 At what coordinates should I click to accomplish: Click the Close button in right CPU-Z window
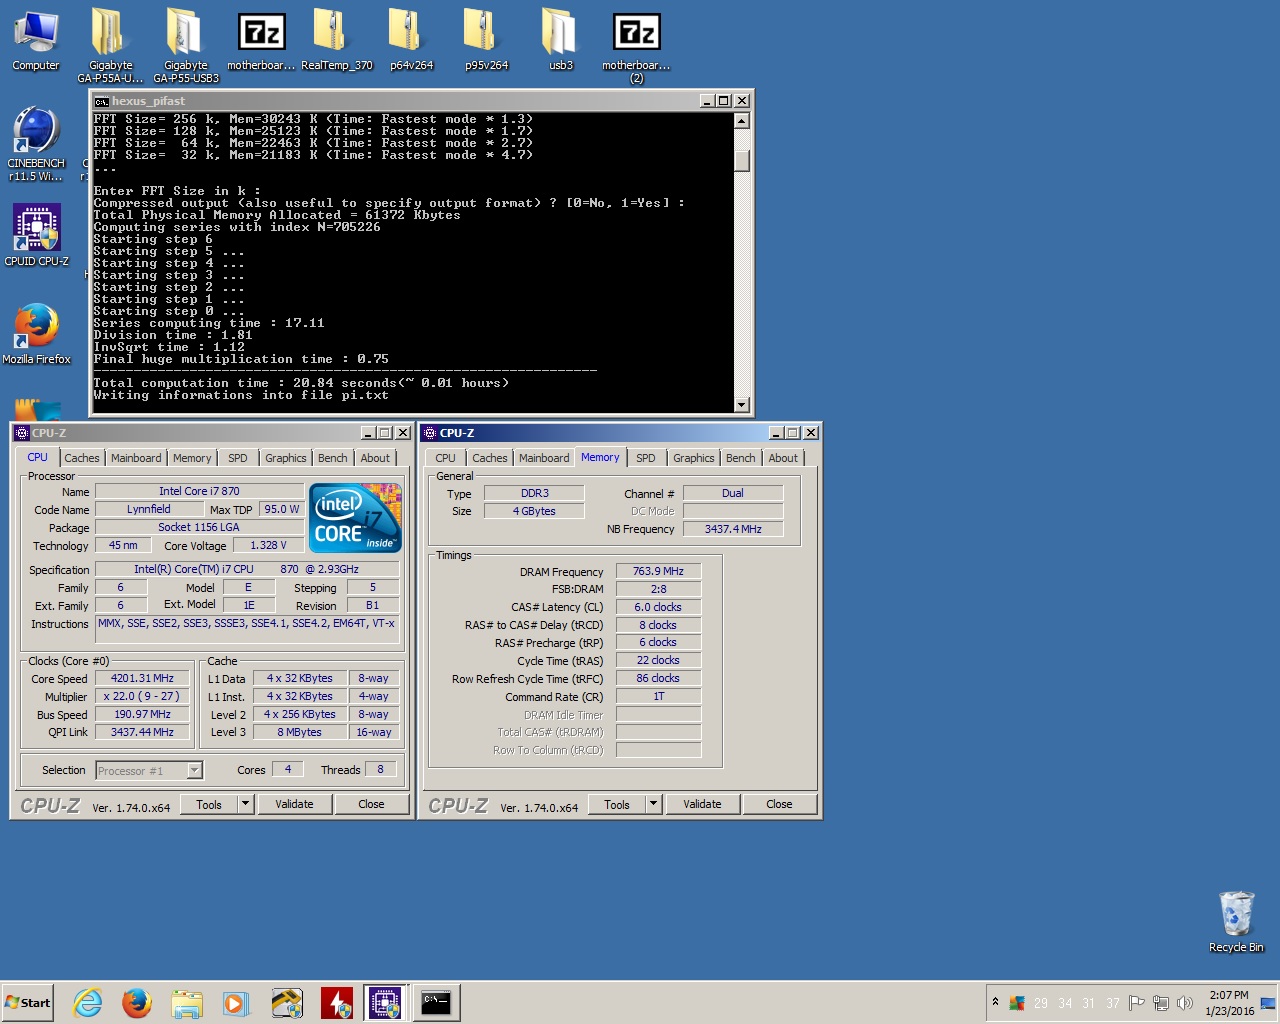coord(779,804)
